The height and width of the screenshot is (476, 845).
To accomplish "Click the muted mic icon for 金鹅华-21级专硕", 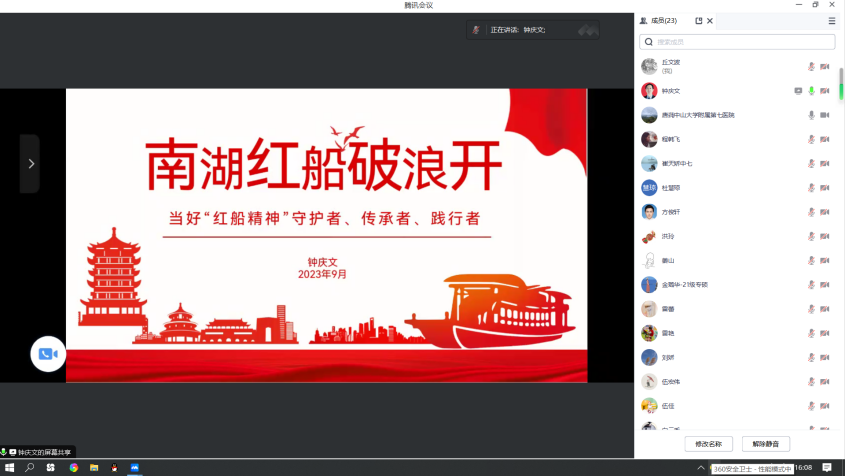I will tap(811, 285).
